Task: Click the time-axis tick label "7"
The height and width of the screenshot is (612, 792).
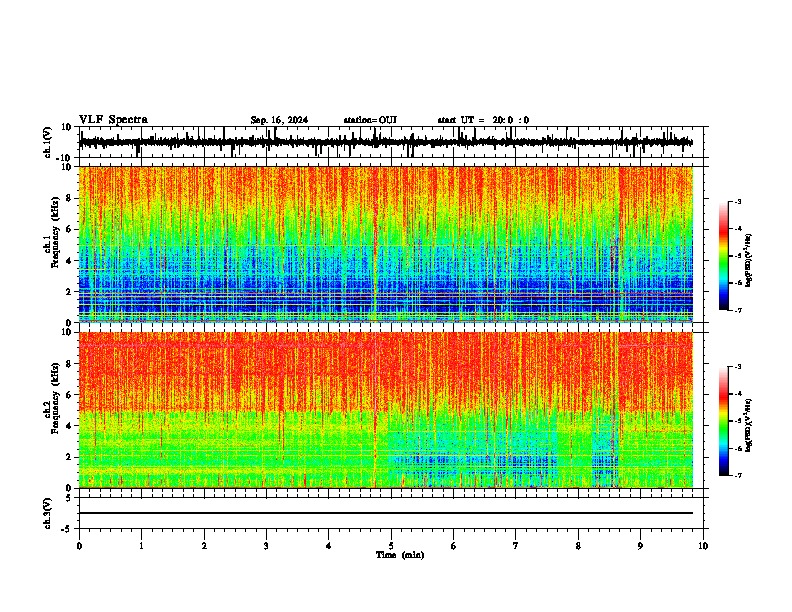Action: pyautogui.click(x=516, y=546)
